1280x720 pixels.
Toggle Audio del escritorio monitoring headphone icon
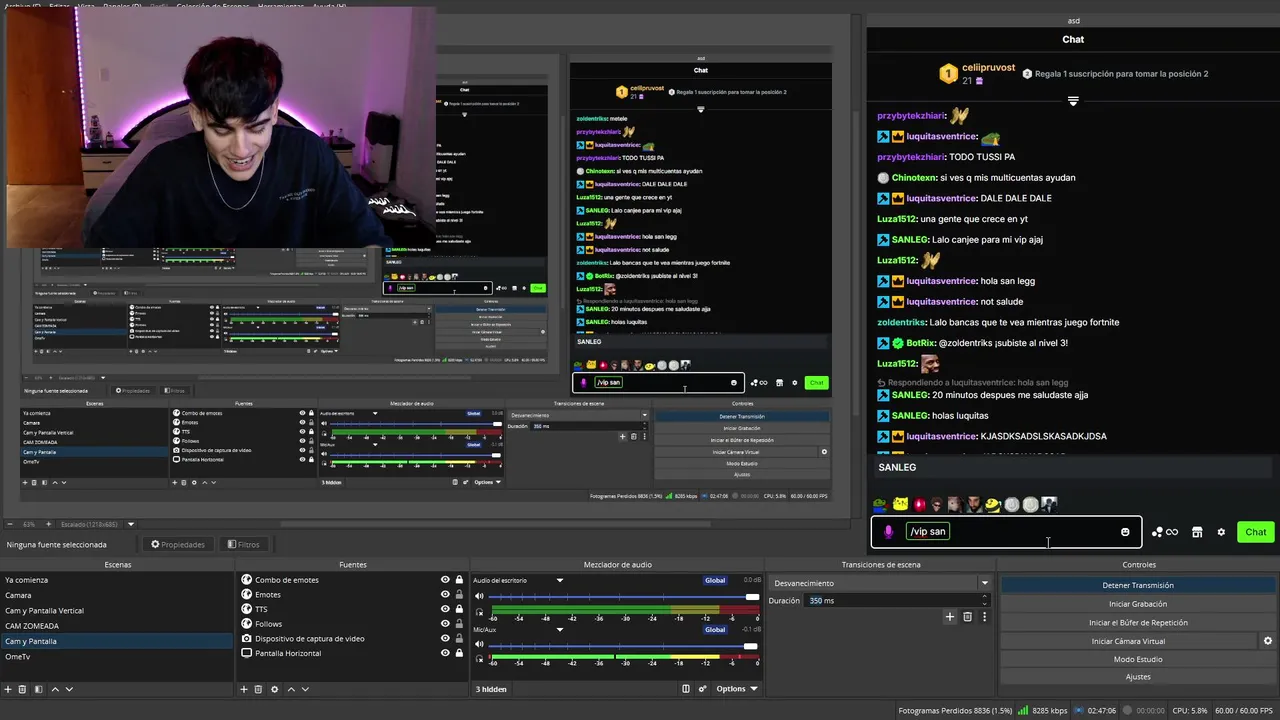(x=479, y=612)
